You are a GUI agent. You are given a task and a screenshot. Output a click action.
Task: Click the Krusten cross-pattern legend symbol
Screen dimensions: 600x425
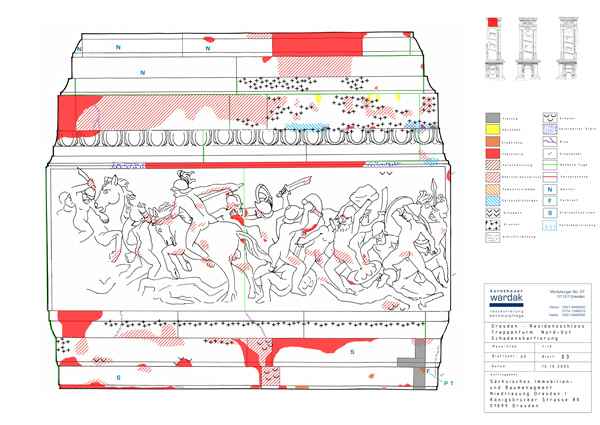[491, 226]
